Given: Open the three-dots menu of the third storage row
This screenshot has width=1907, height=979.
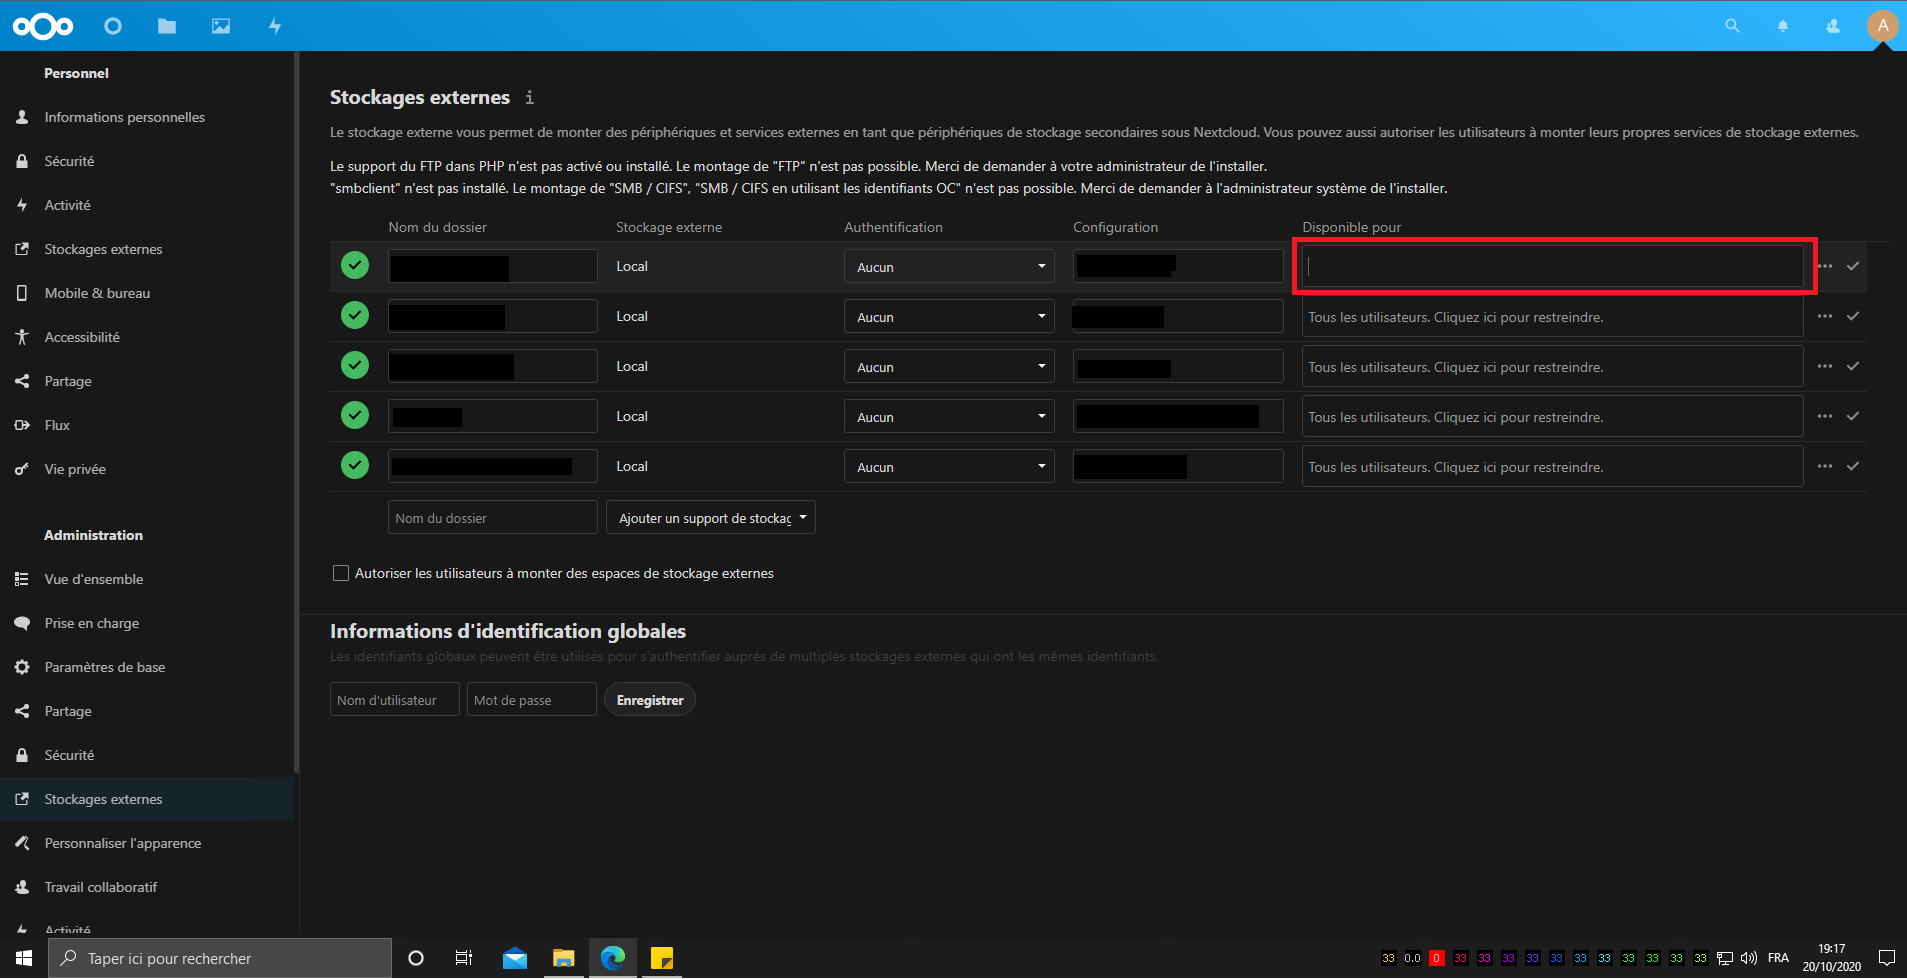Looking at the screenshot, I should (x=1825, y=366).
